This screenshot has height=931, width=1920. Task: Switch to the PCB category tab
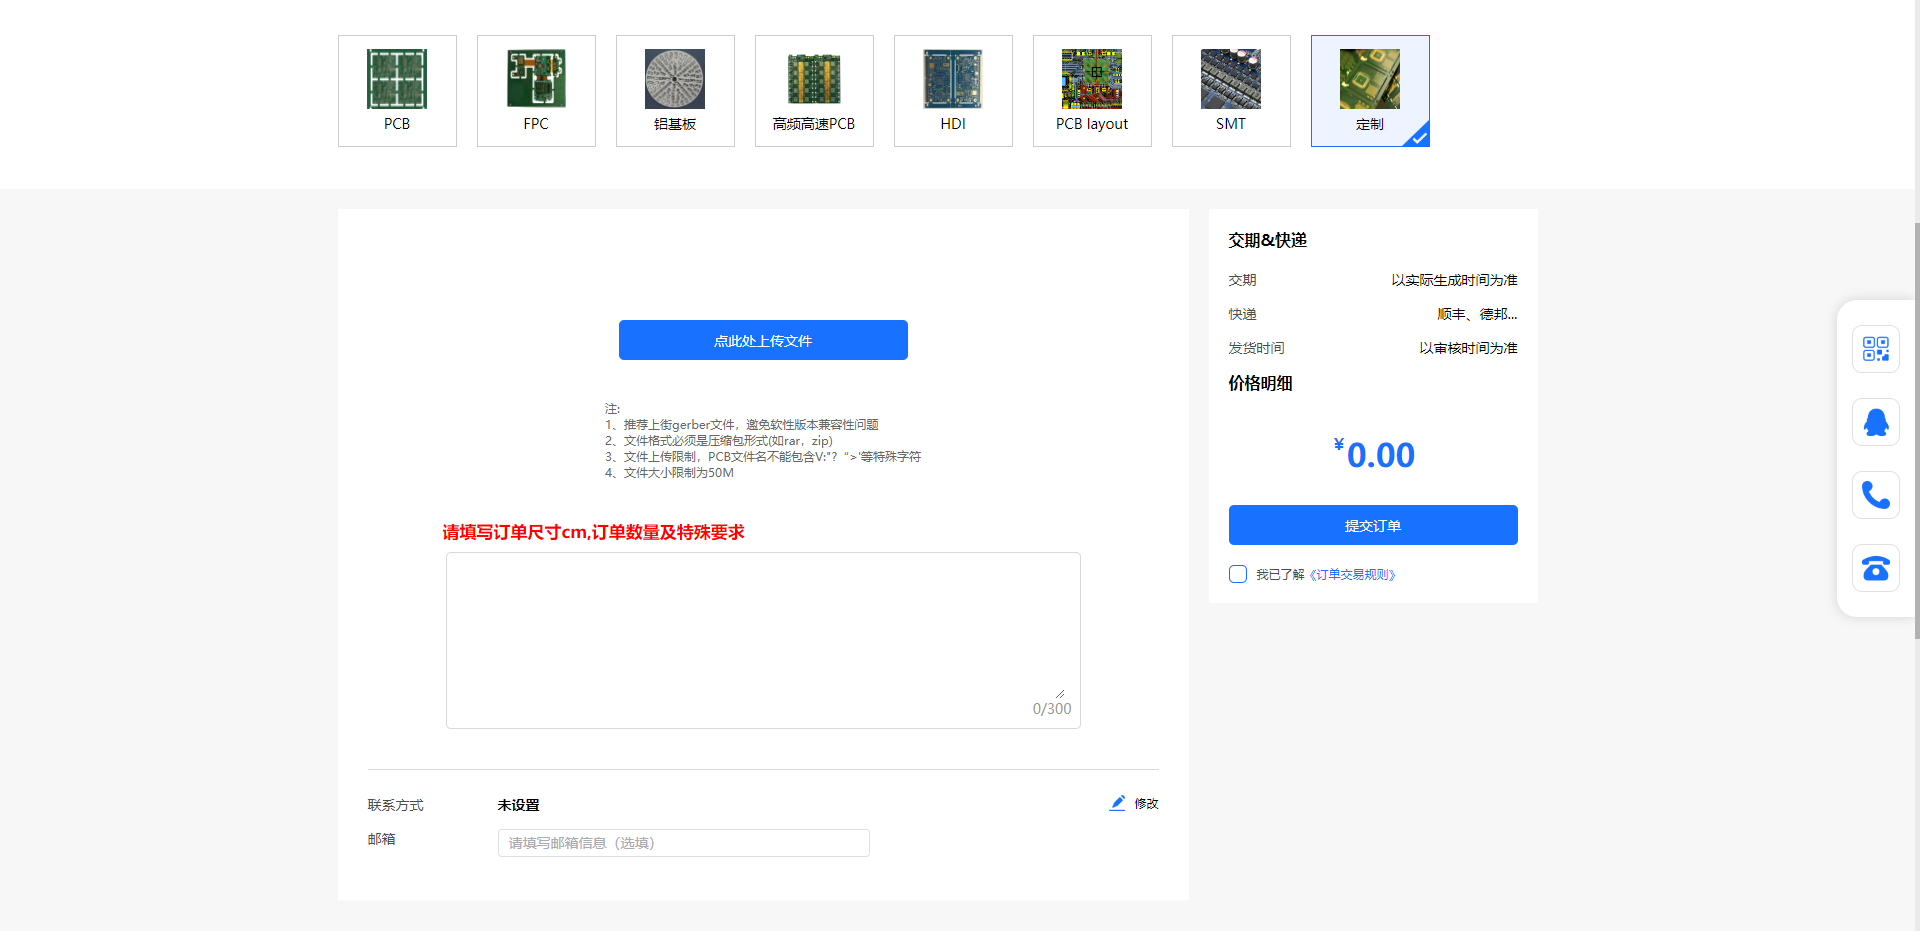pyautogui.click(x=397, y=91)
